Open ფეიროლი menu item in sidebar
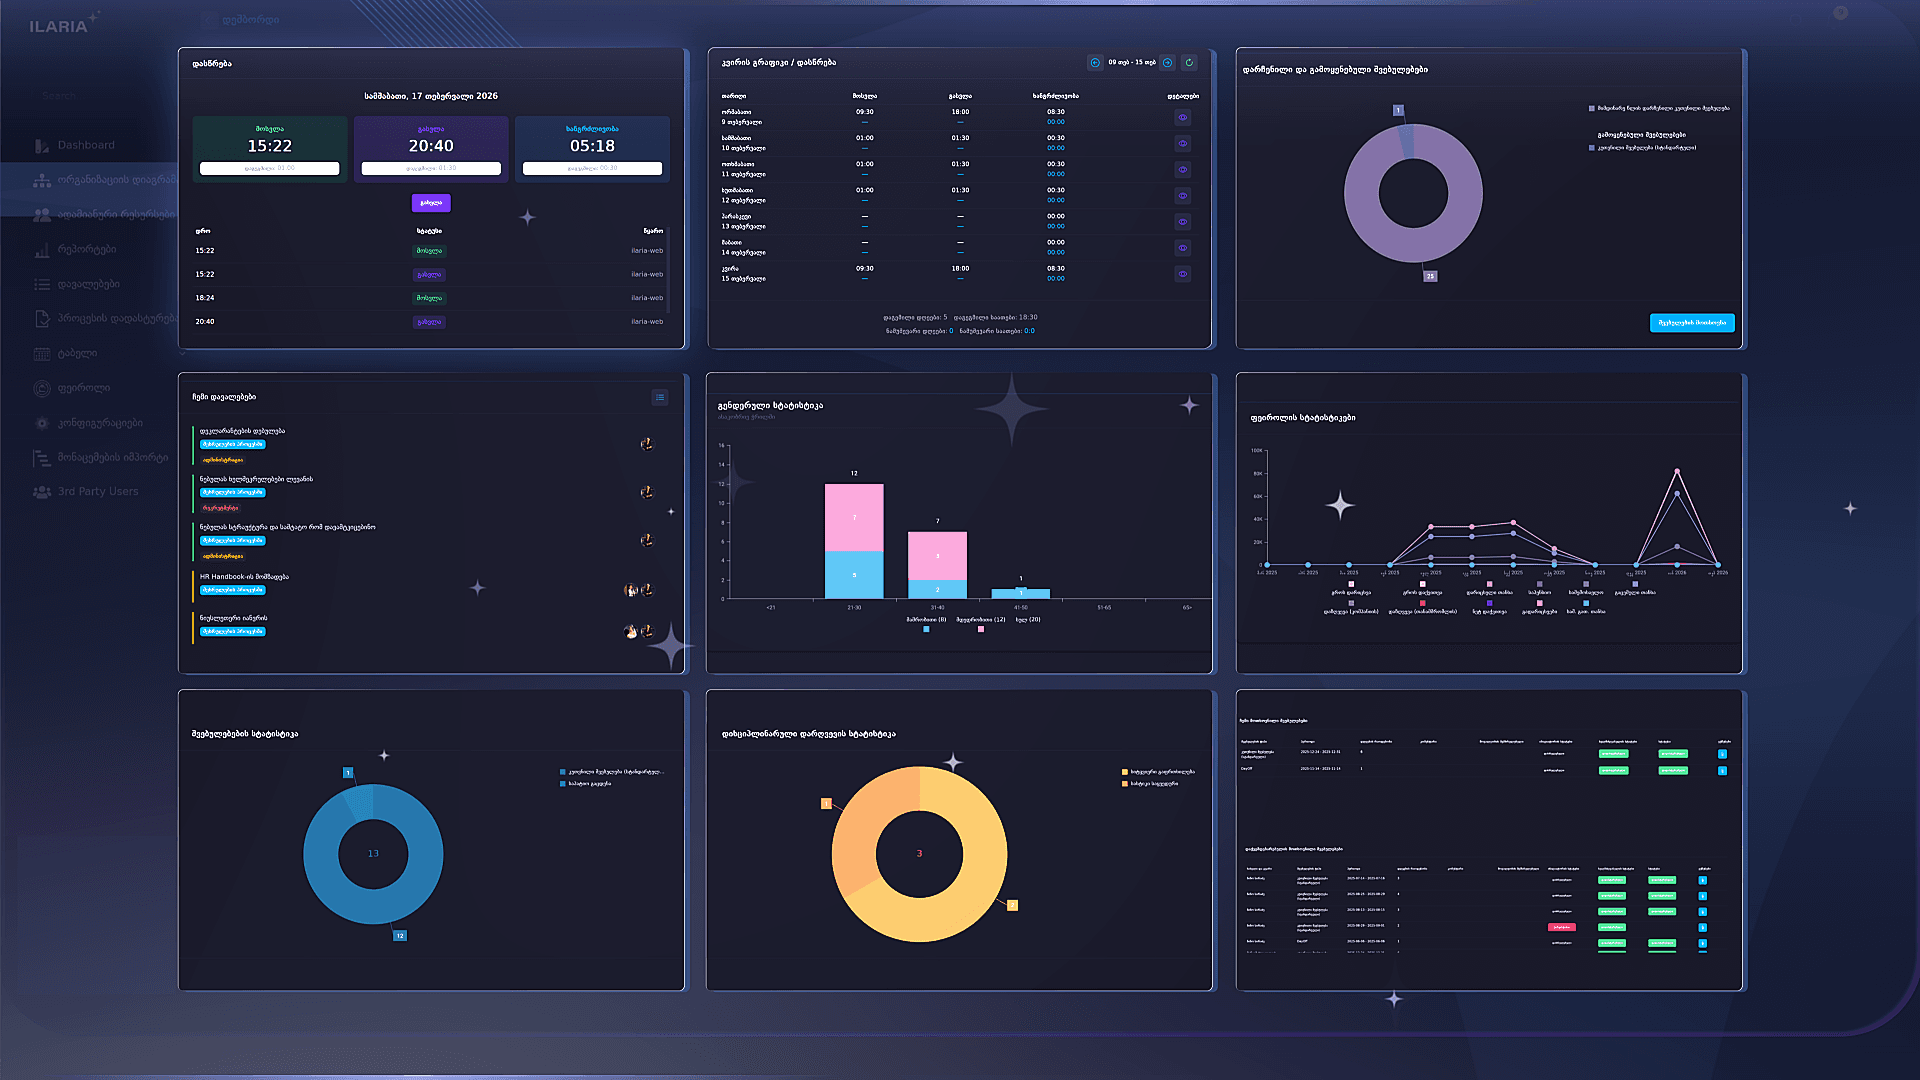Screen dimensions: 1920x1080 (84, 388)
